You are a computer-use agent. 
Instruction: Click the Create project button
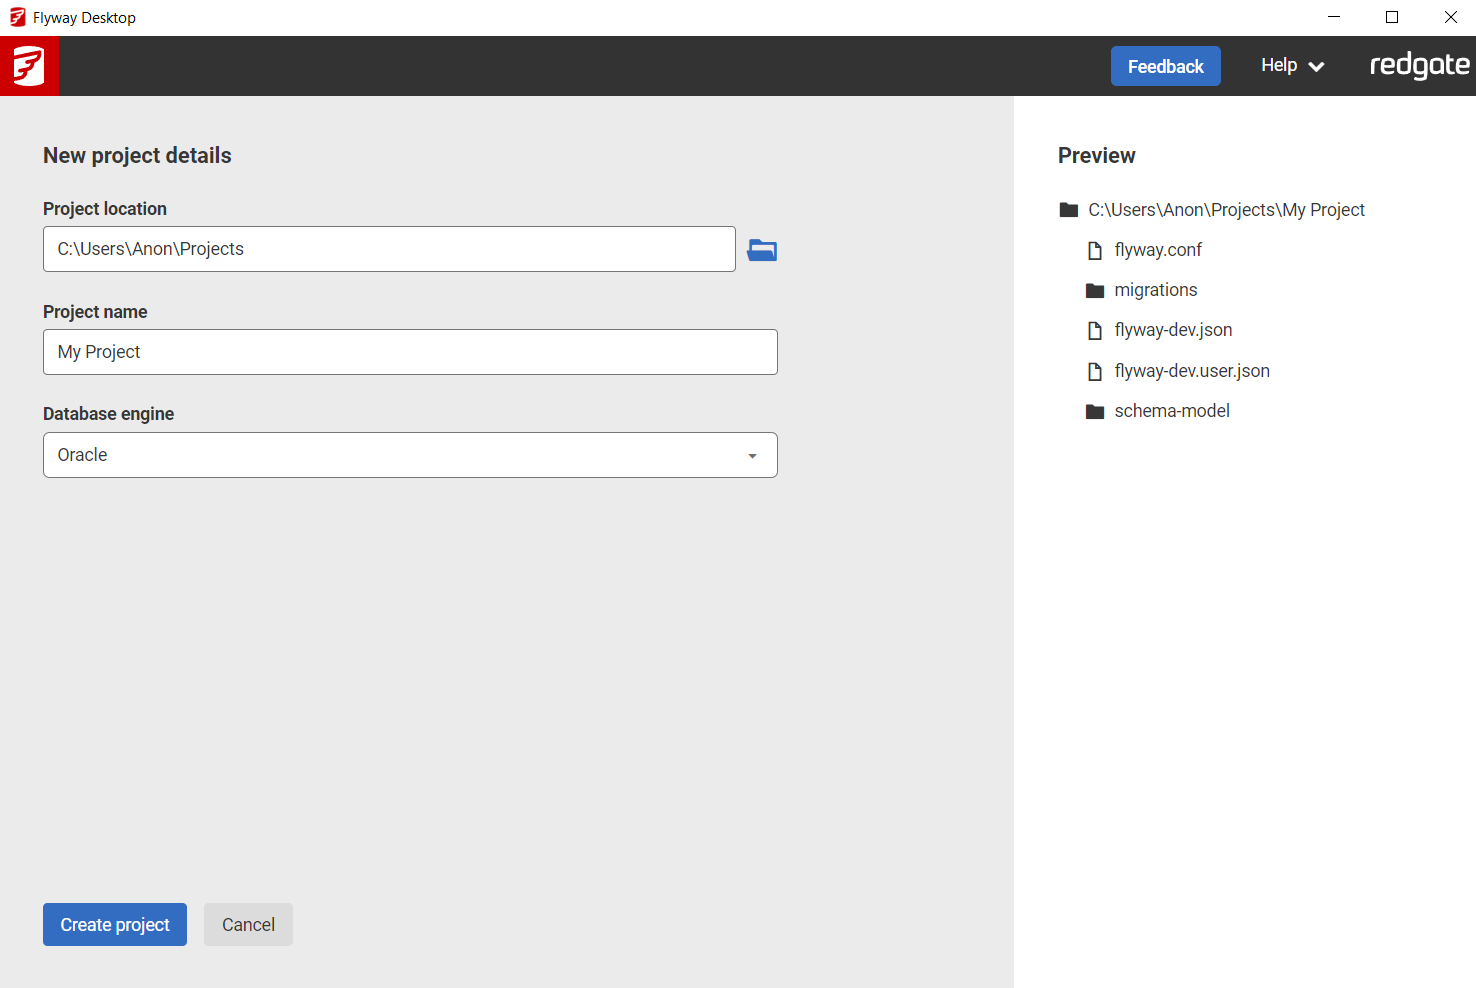(114, 924)
